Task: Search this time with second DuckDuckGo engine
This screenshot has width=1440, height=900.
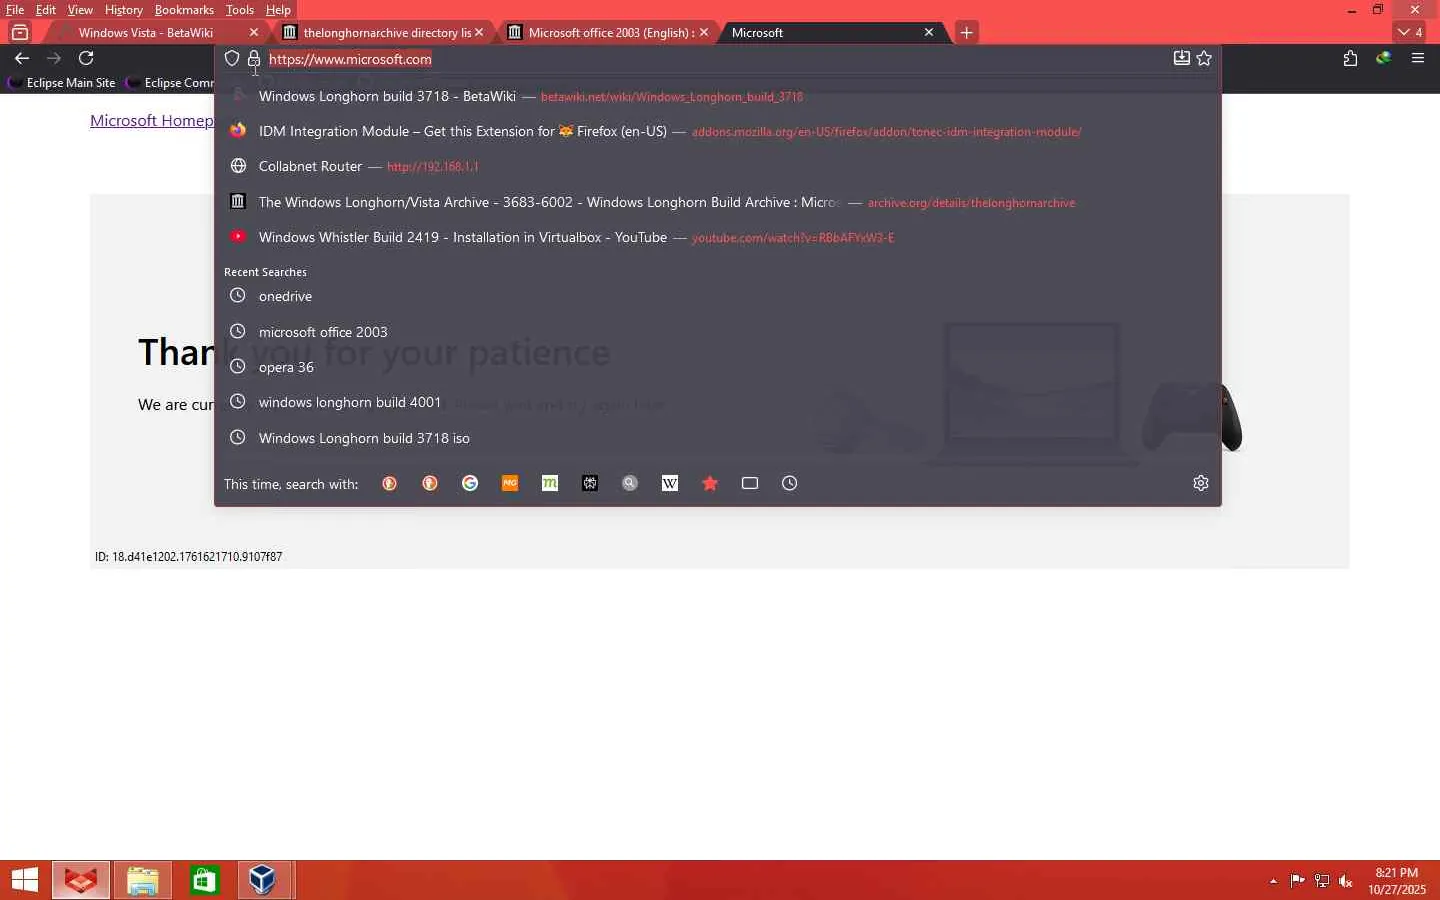Action: [x=430, y=483]
